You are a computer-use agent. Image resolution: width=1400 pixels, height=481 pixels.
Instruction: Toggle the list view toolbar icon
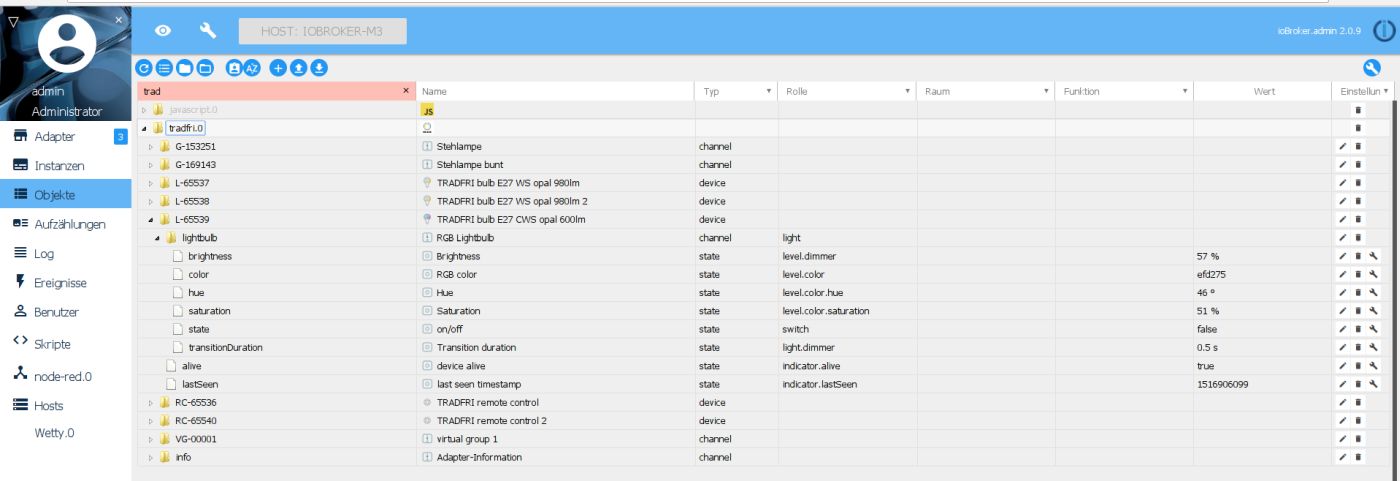[164, 68]
